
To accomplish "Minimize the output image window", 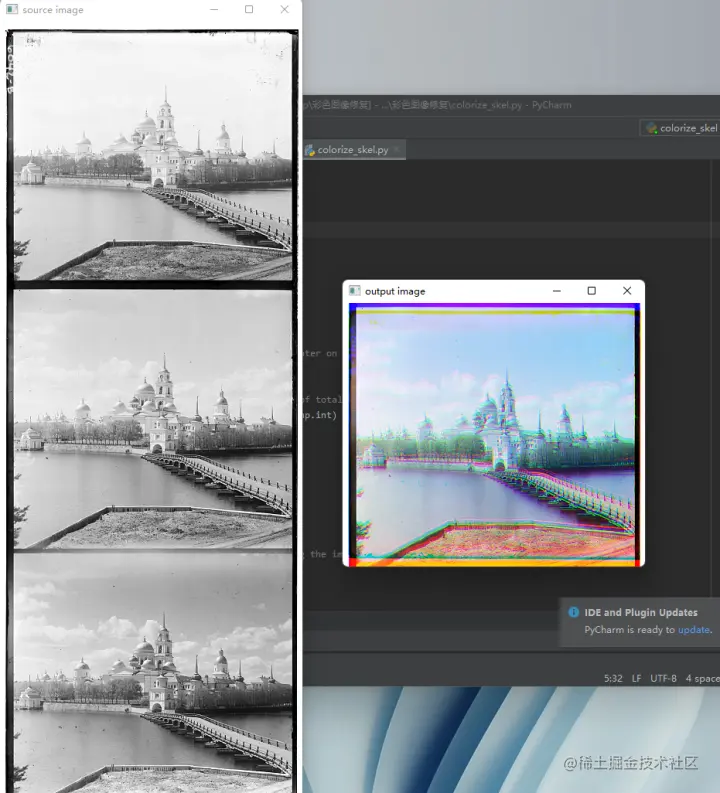I will click(x=557, y=291).
